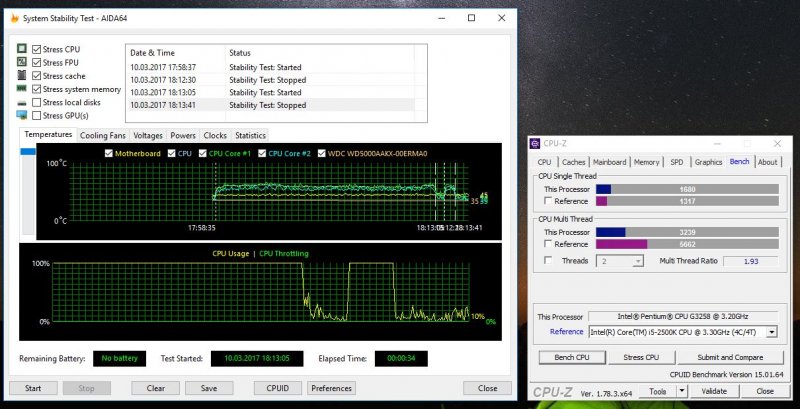Uncheck the Motherboard temperature graph checkbox

(110, 153)
